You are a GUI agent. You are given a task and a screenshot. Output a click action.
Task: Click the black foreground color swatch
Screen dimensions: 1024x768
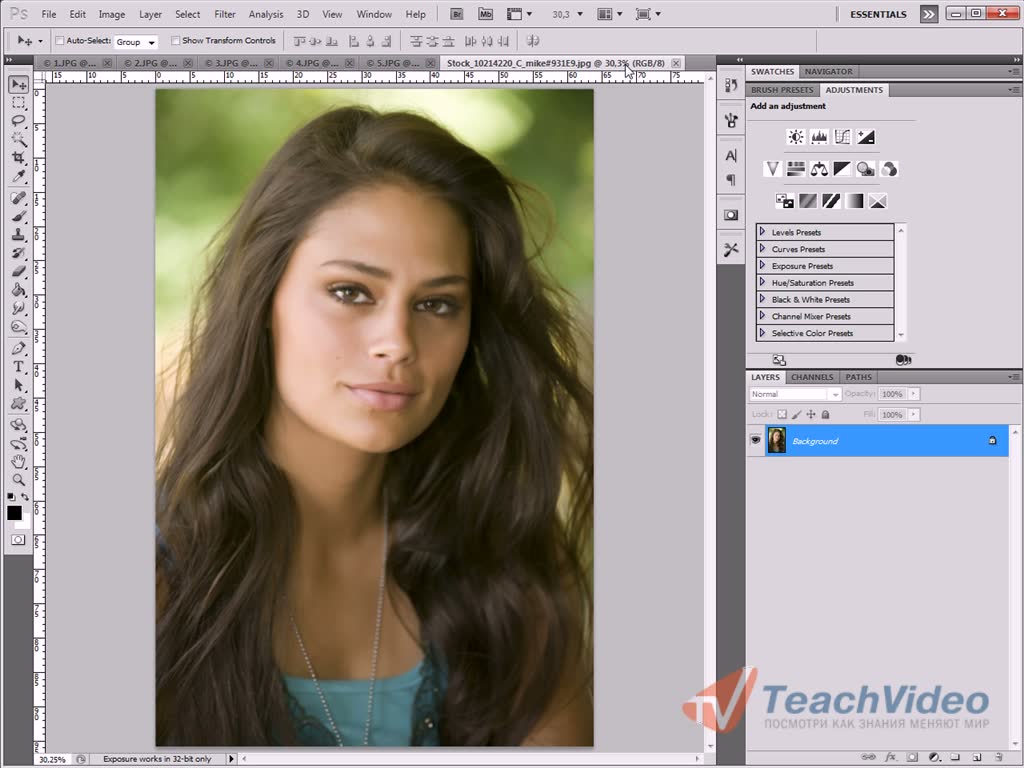[x=14, y=513]
